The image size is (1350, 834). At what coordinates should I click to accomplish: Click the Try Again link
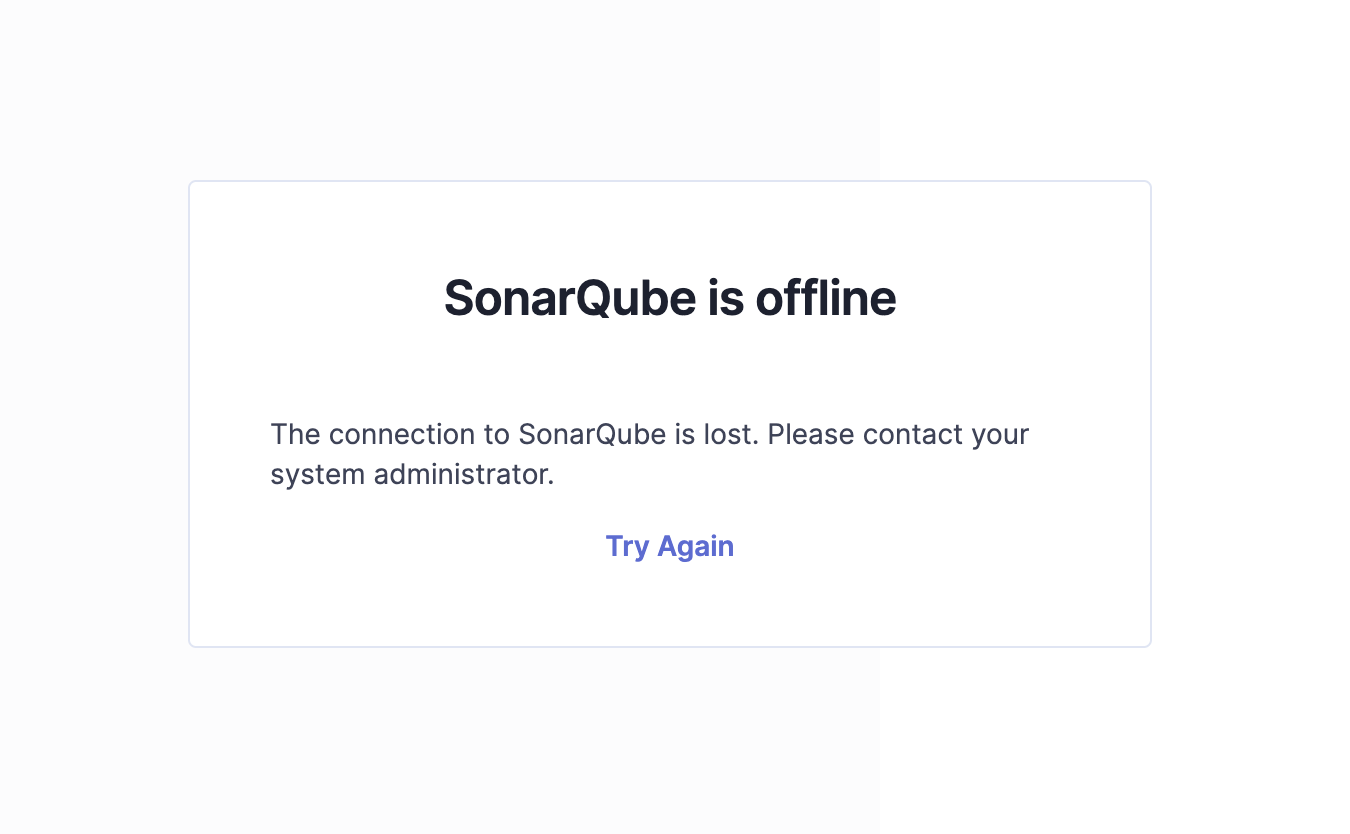click(669, 546)
